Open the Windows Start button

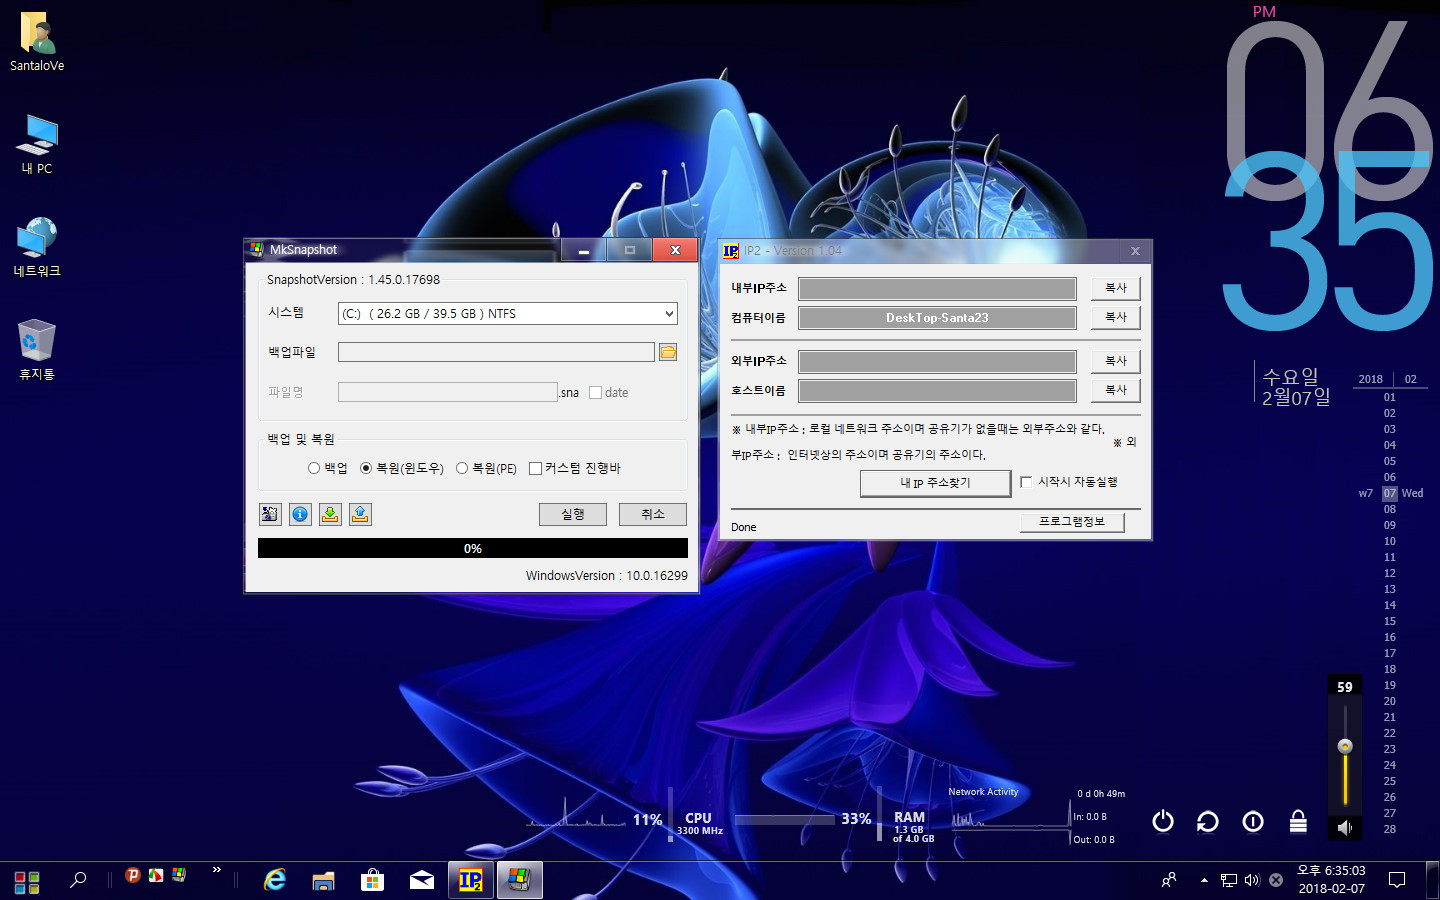point(27,881)
